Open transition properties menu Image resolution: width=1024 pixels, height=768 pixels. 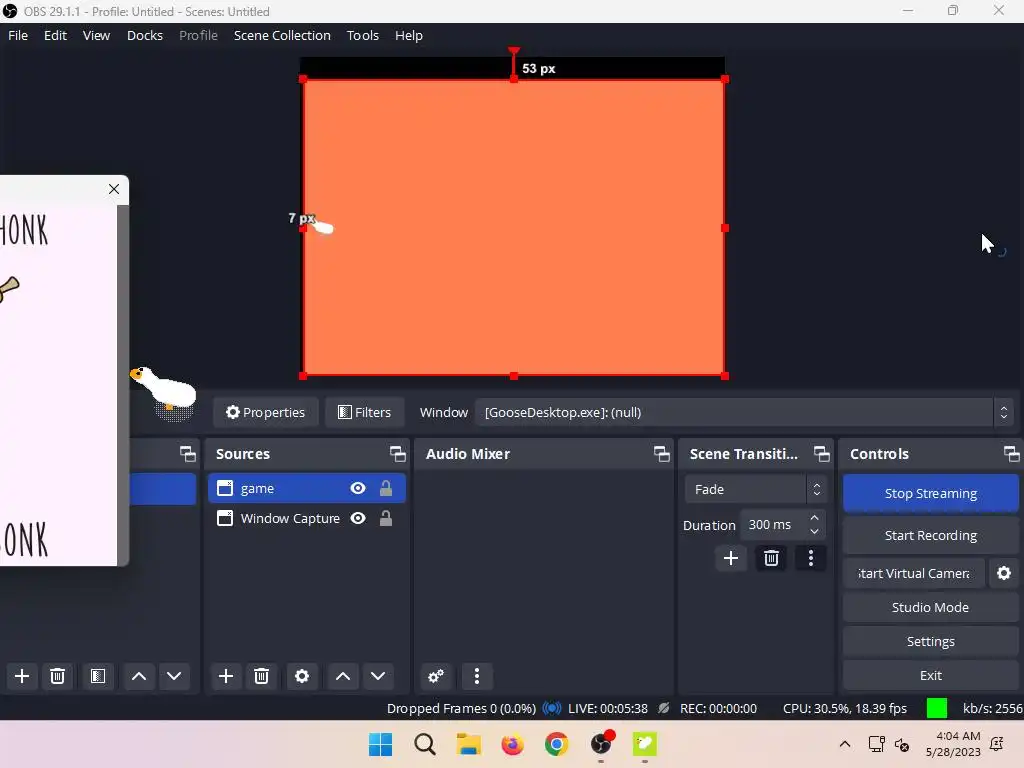(x=811, y=558)
